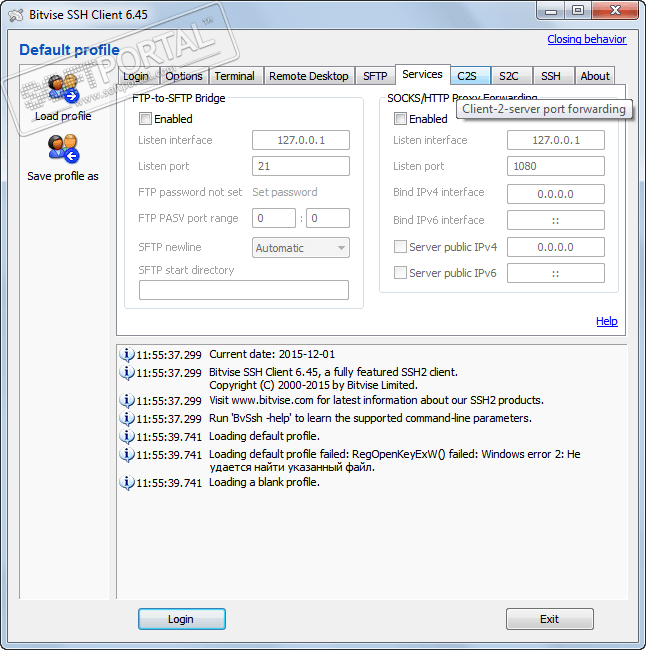Click info icon beside Visit www.bitvise.com entry

pos(127,400)
